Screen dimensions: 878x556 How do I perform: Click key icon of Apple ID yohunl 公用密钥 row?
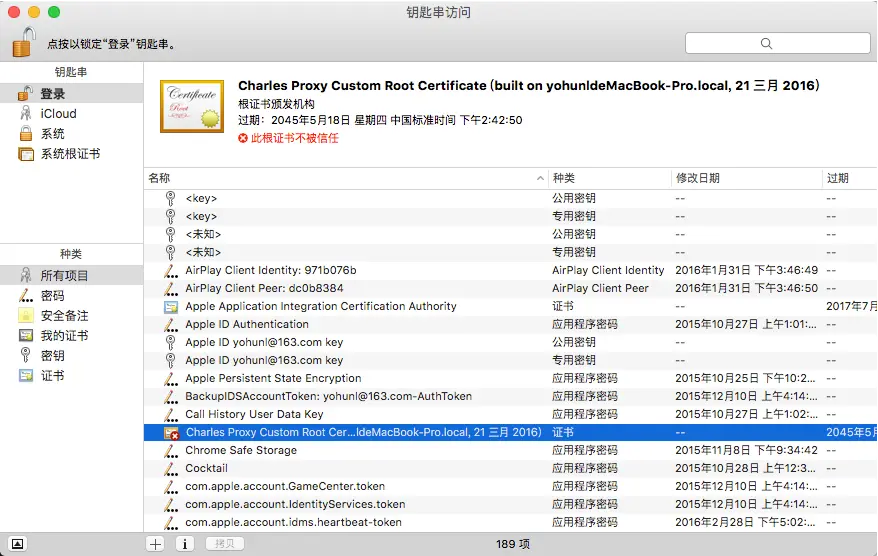pyautogui.click(x=171, y=342)
